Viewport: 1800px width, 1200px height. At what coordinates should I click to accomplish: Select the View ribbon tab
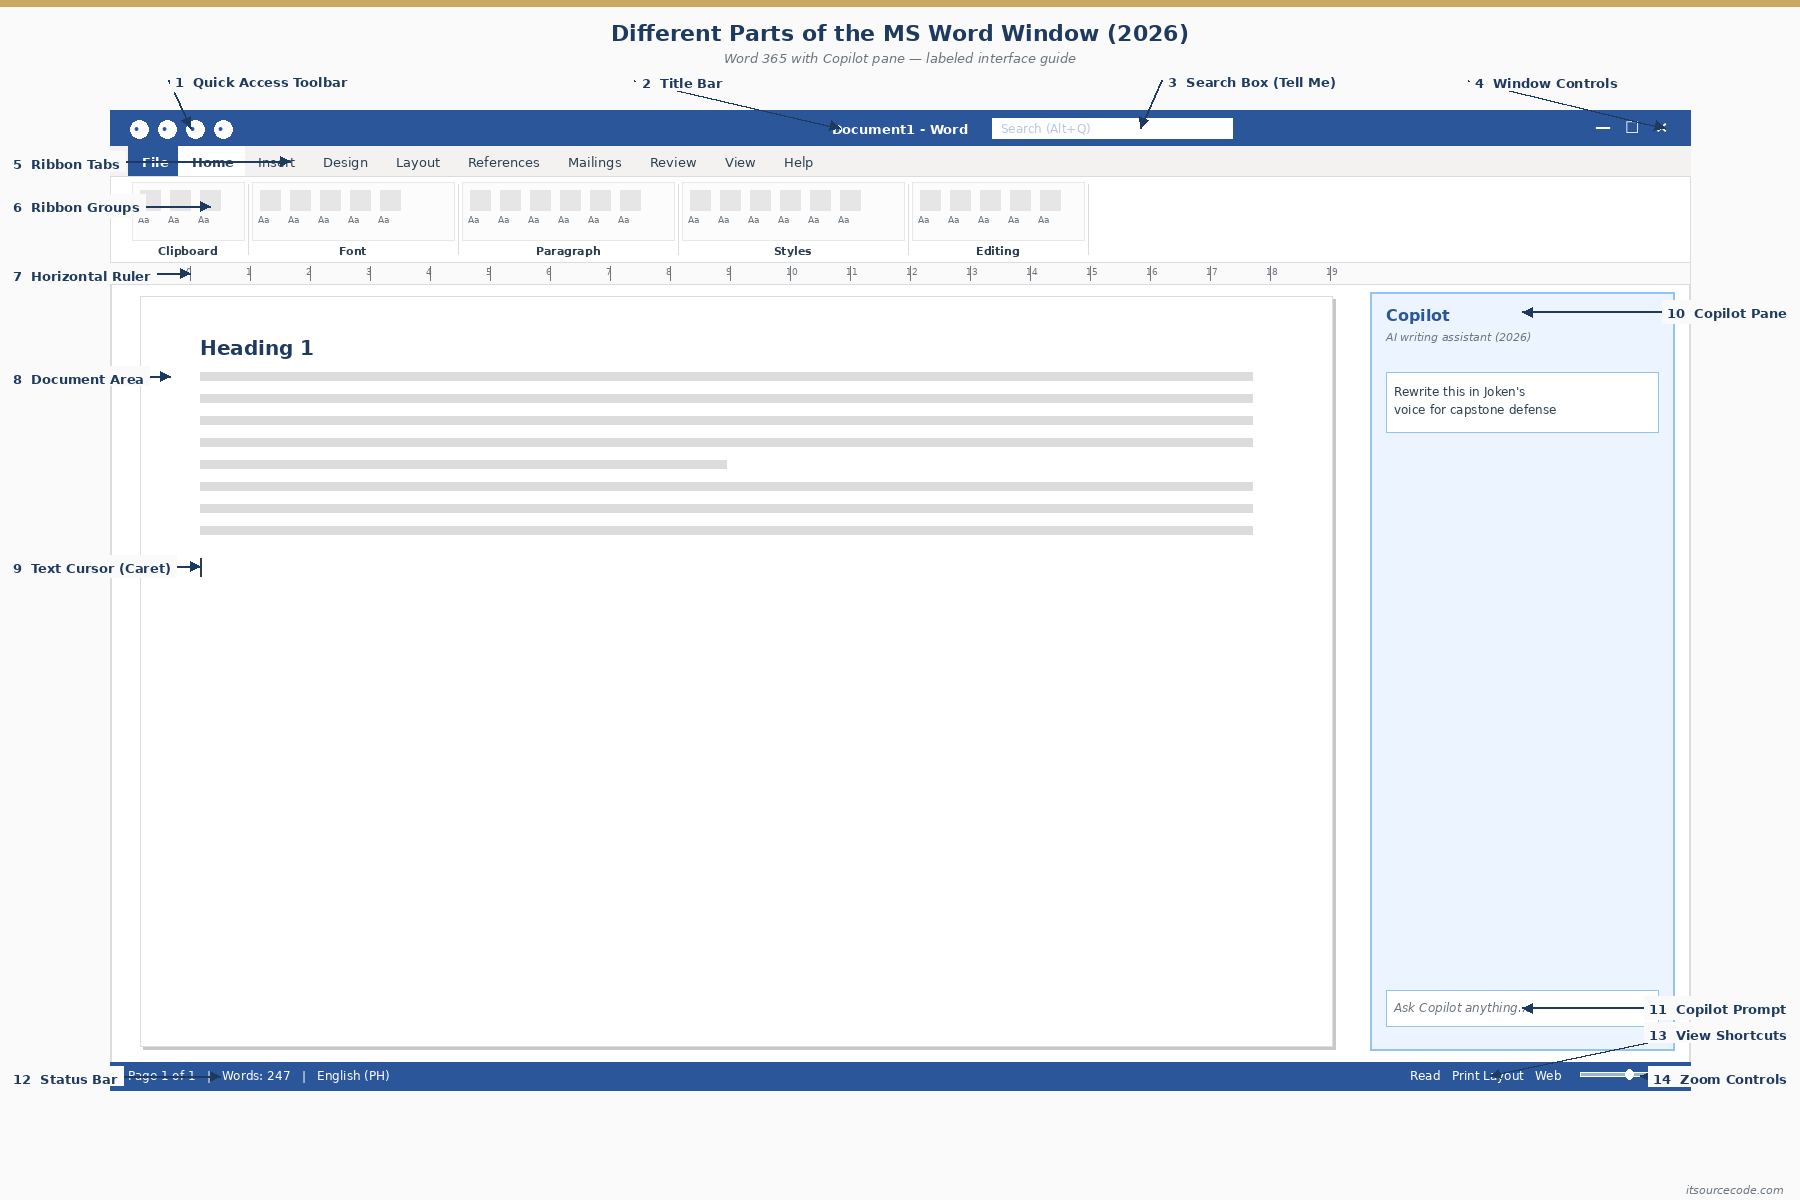[740, 162]
